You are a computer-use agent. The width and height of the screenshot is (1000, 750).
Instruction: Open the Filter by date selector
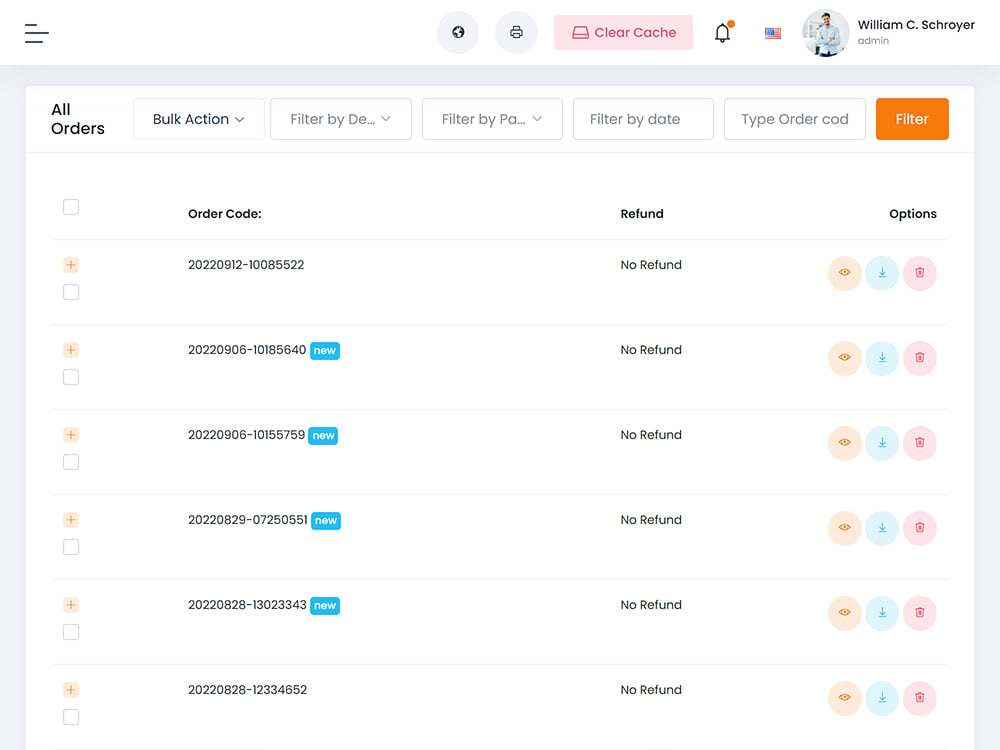click(x=643, y=119)
